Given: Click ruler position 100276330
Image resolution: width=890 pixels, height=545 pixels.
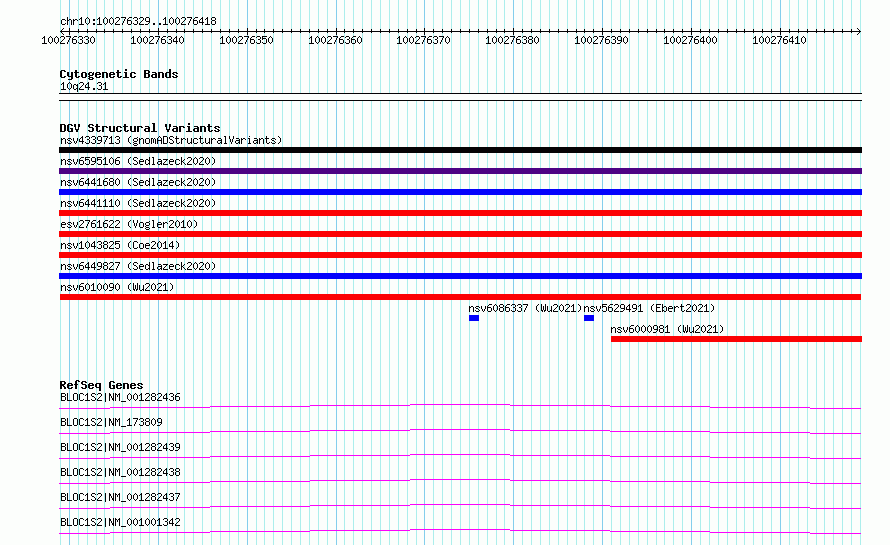Looking at the screenshot, I should (69, 40).
